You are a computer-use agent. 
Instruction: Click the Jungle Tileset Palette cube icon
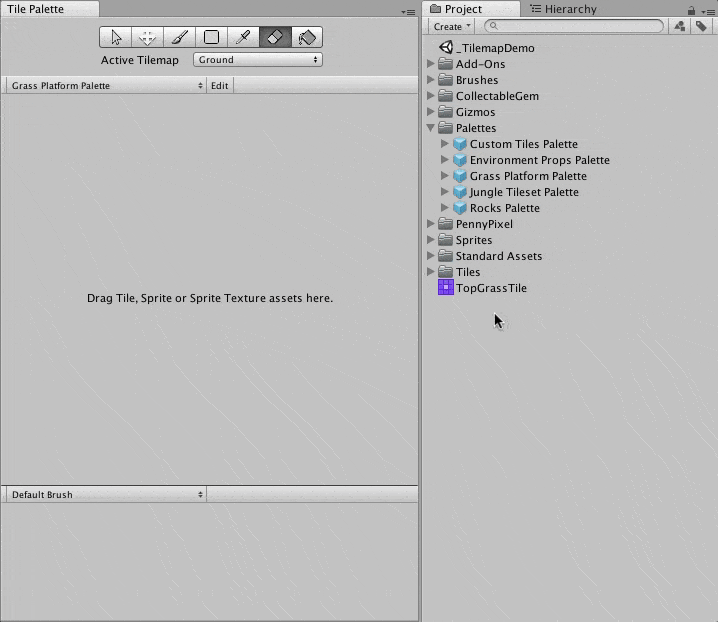460,192
